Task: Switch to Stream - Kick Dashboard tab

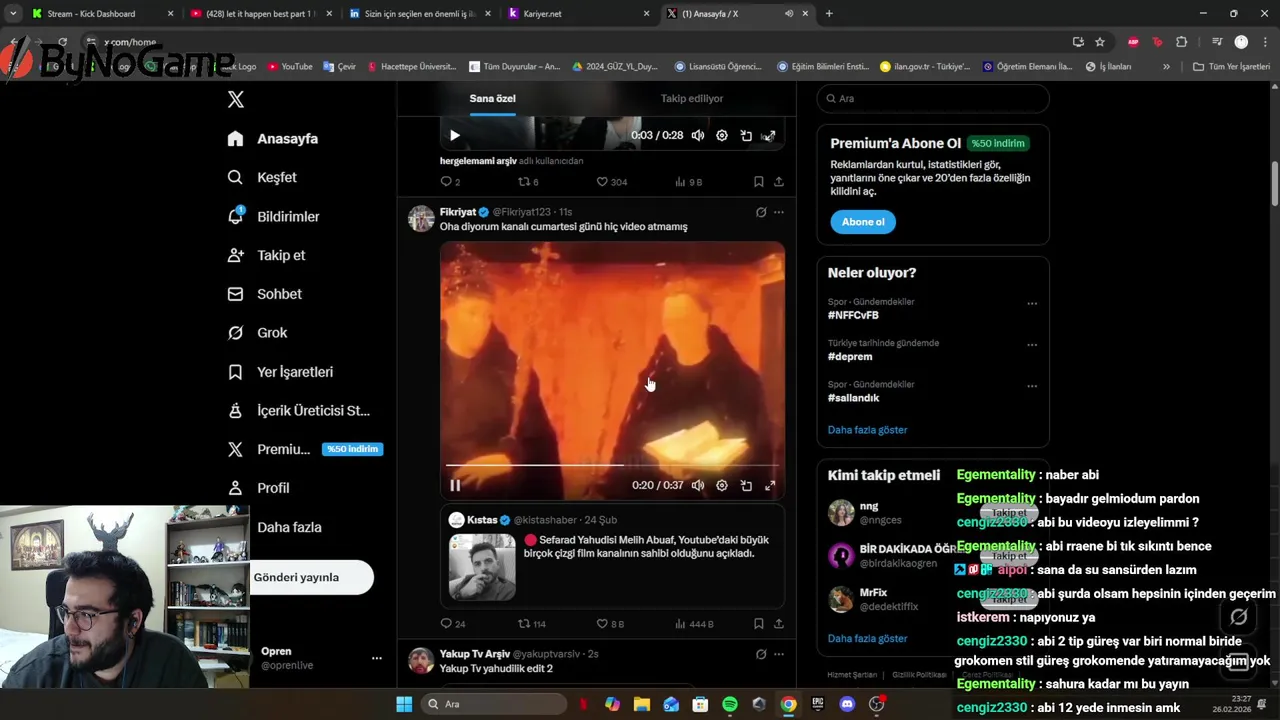Action: point(100,14)
